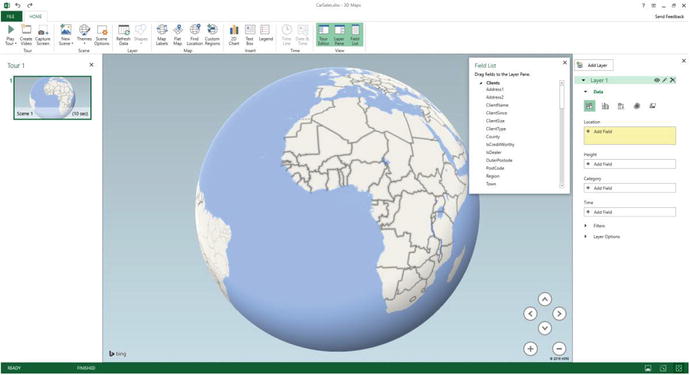Switch to Flat Map view

(178, 35)
